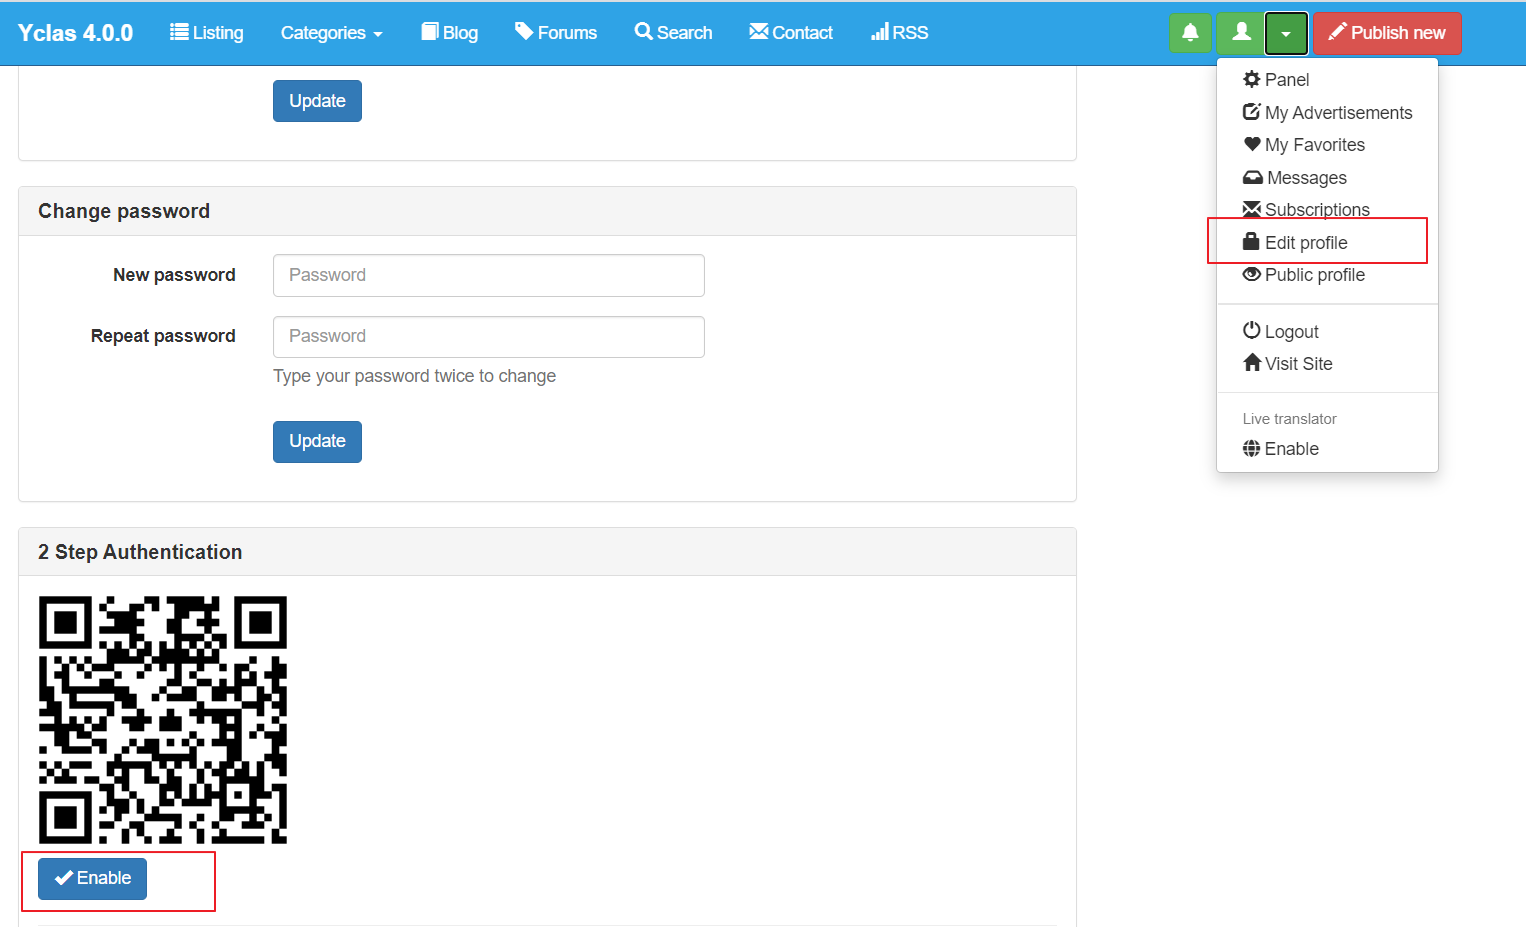Open the Forums page
The height and width of the screenshot is (927, 1526).
[556, 33]
